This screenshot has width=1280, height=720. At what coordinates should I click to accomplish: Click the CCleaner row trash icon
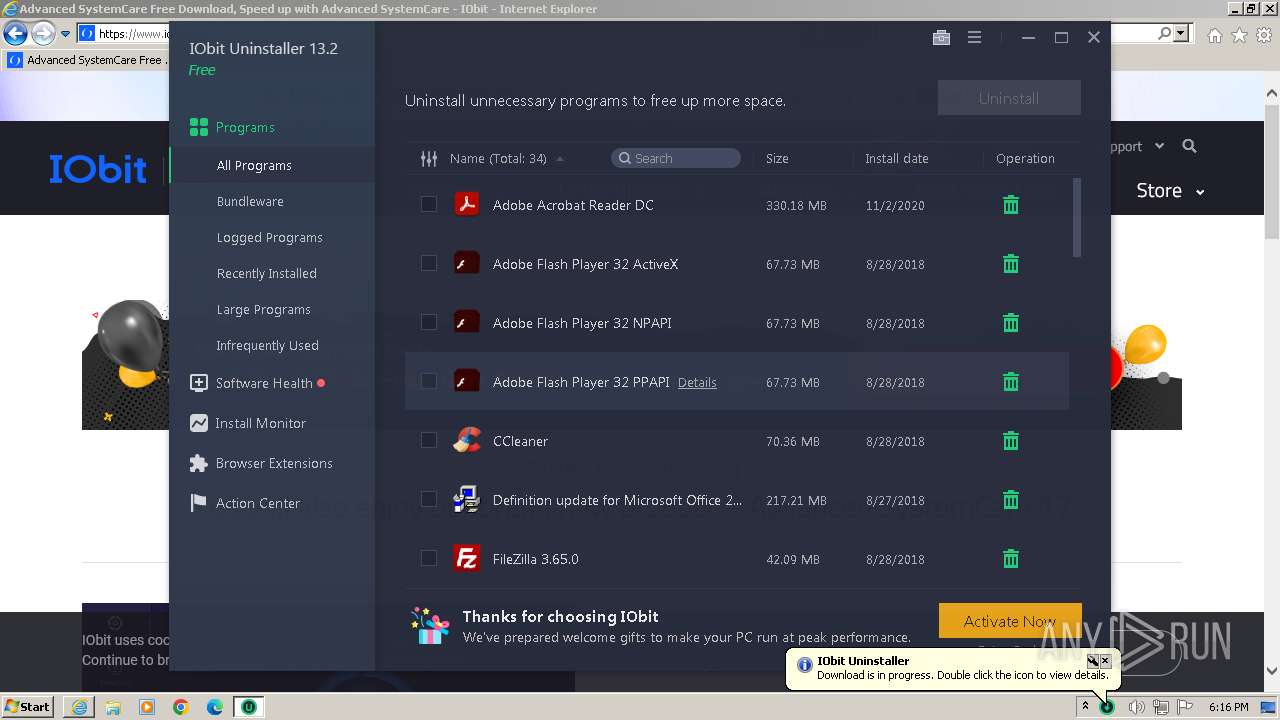(x=1011, y=441)
